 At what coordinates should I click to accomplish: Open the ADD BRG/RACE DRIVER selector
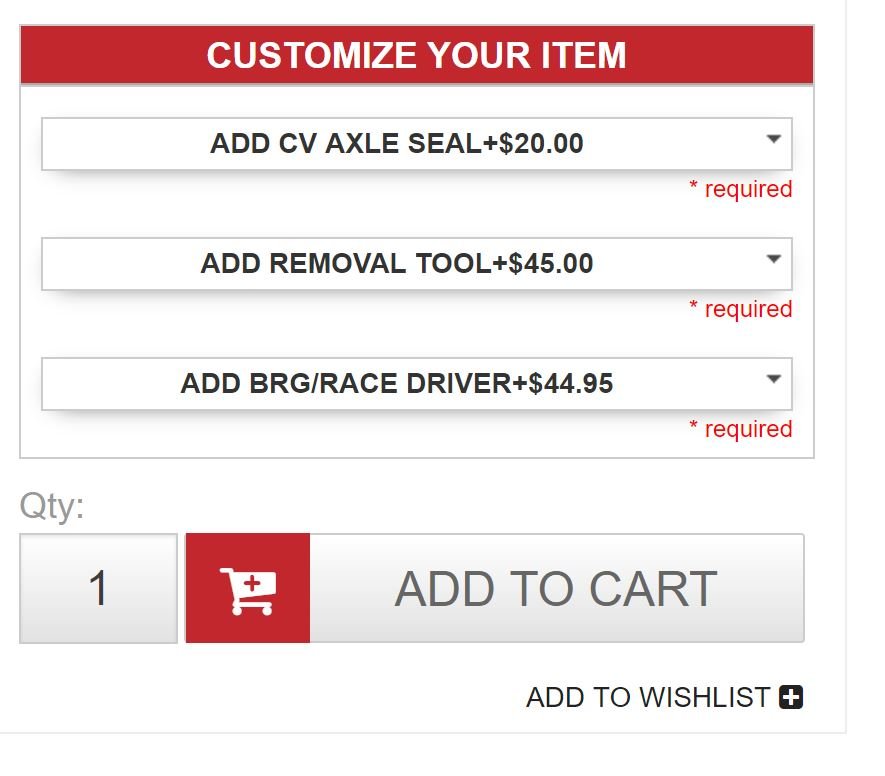[x=417, y=384]
